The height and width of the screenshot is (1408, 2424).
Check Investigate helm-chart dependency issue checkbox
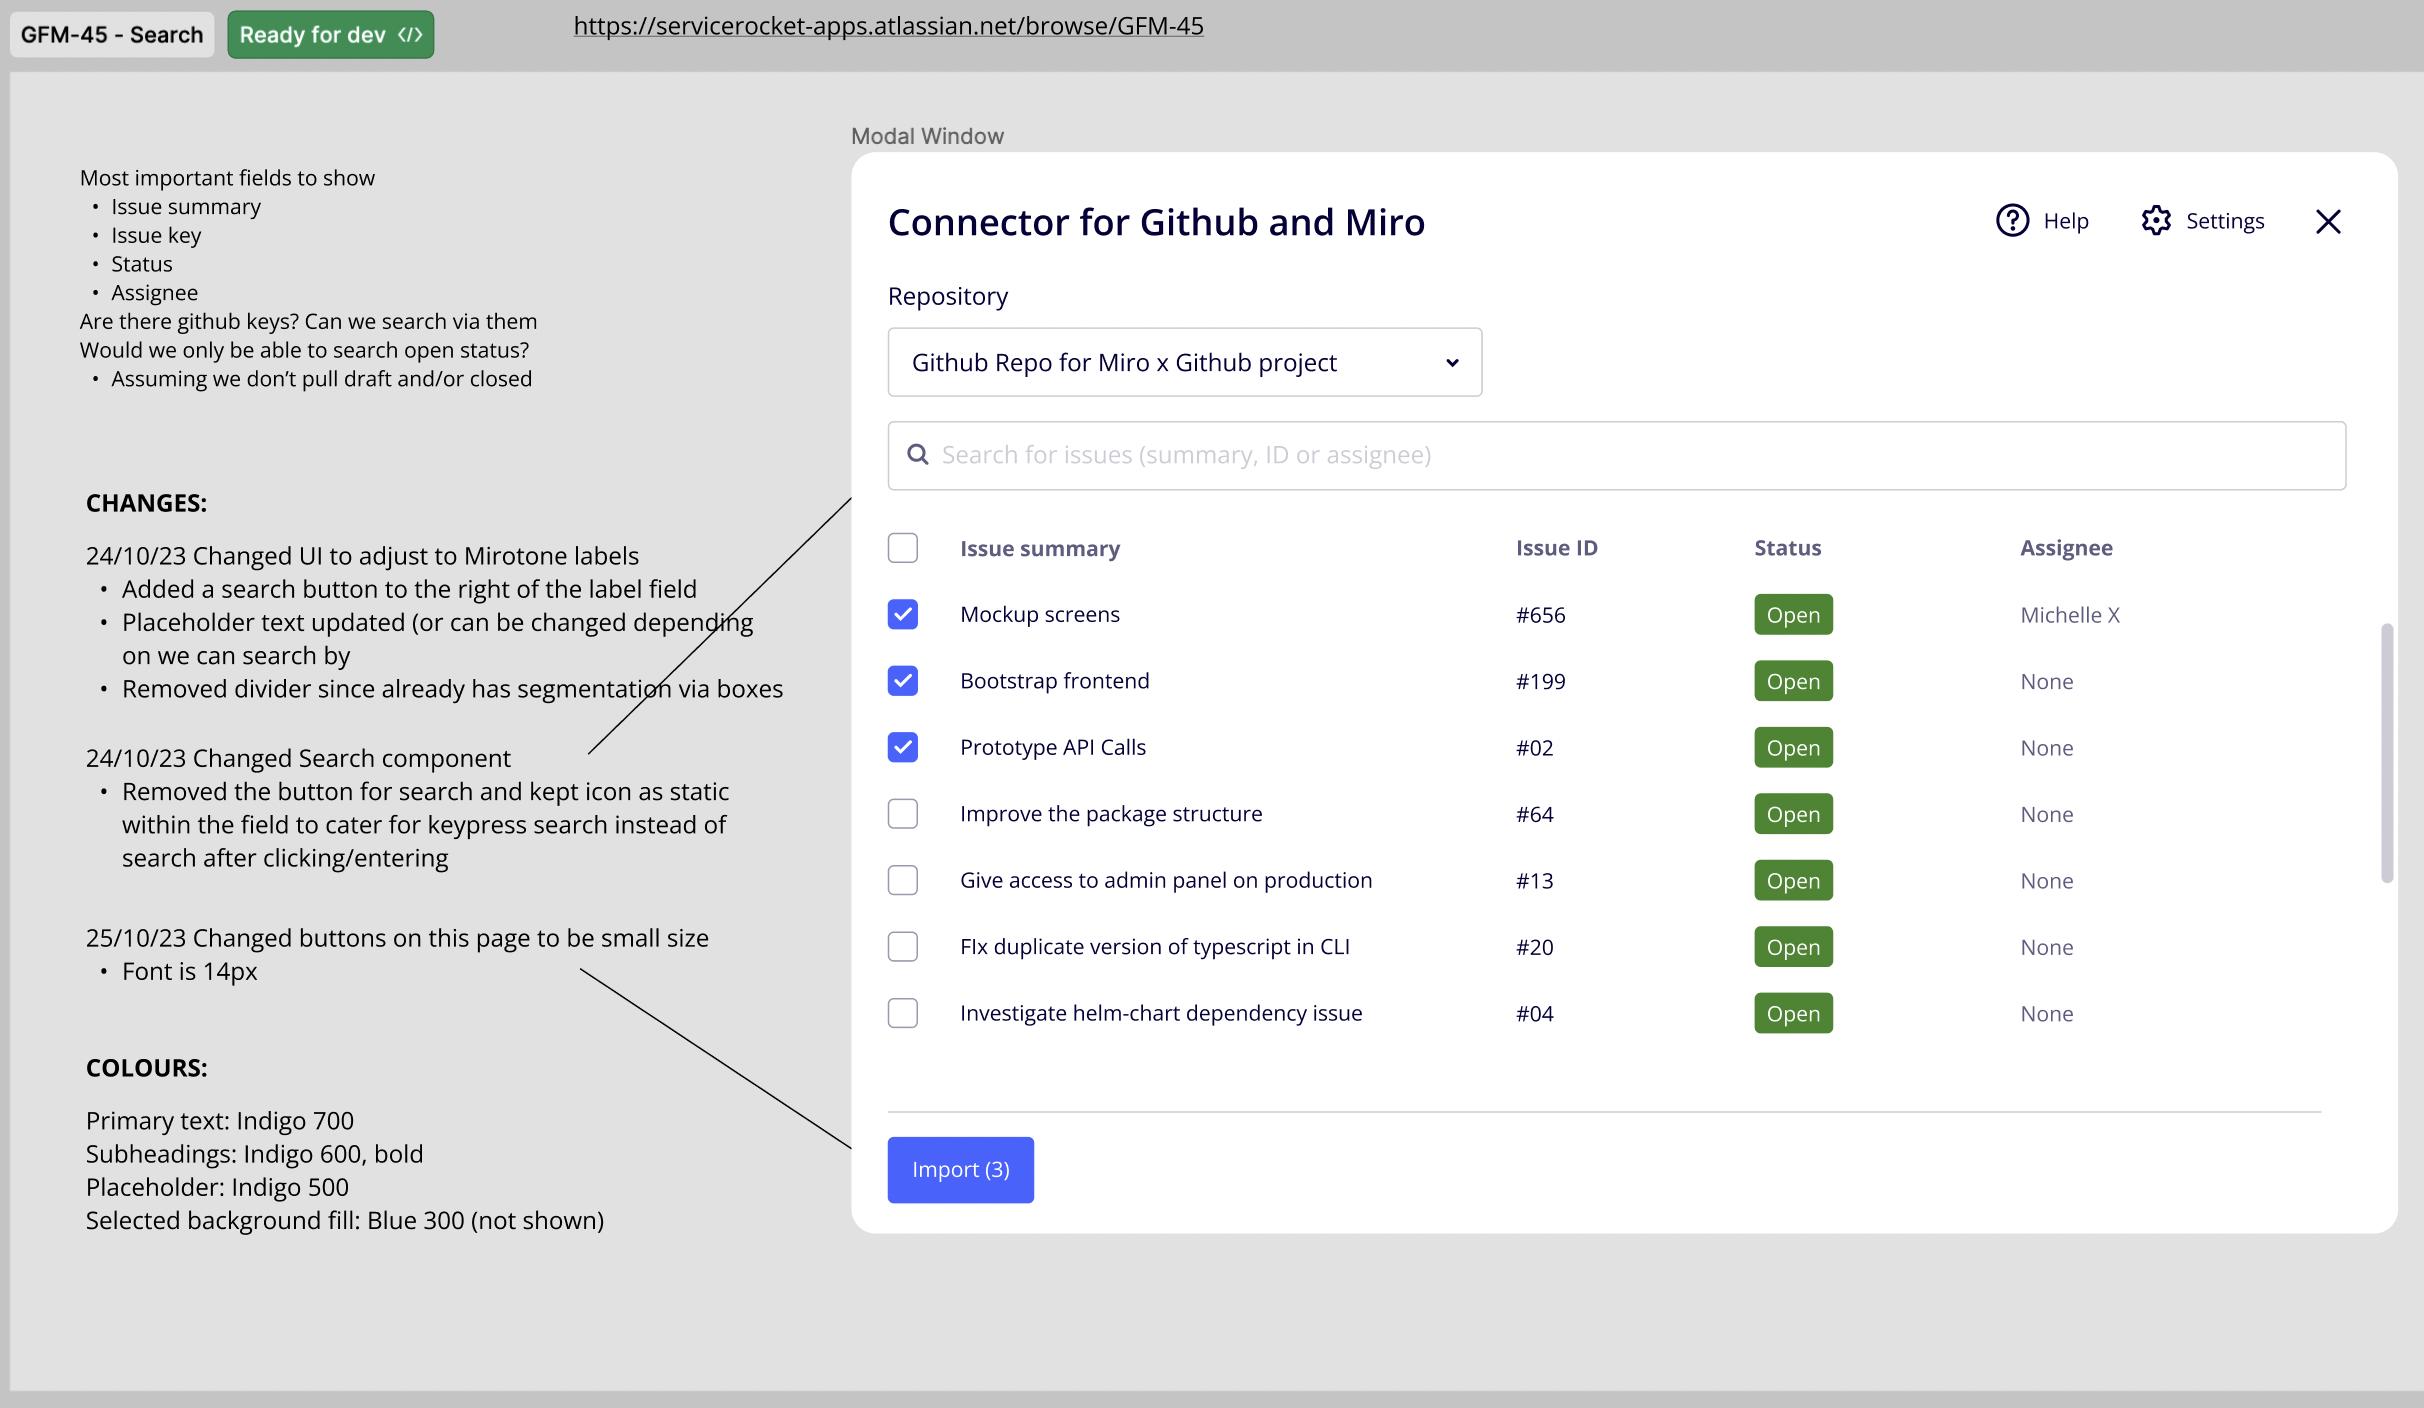pos(903,1013)
